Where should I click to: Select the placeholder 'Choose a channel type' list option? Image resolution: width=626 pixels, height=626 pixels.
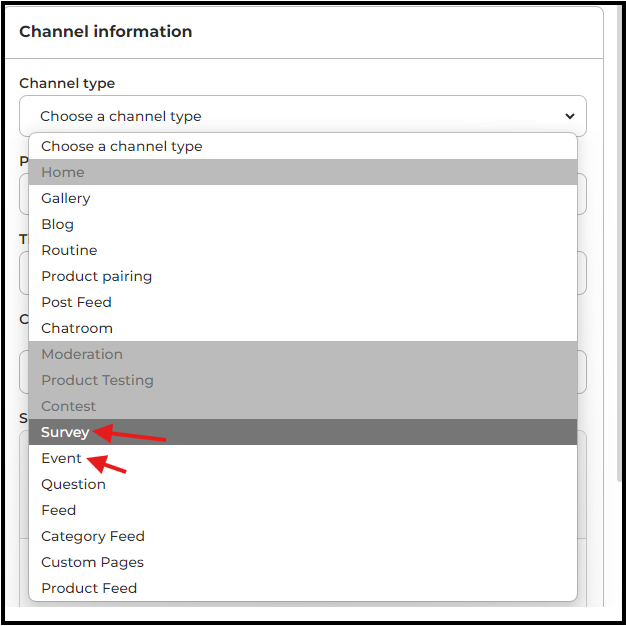(x=303, y=146)
